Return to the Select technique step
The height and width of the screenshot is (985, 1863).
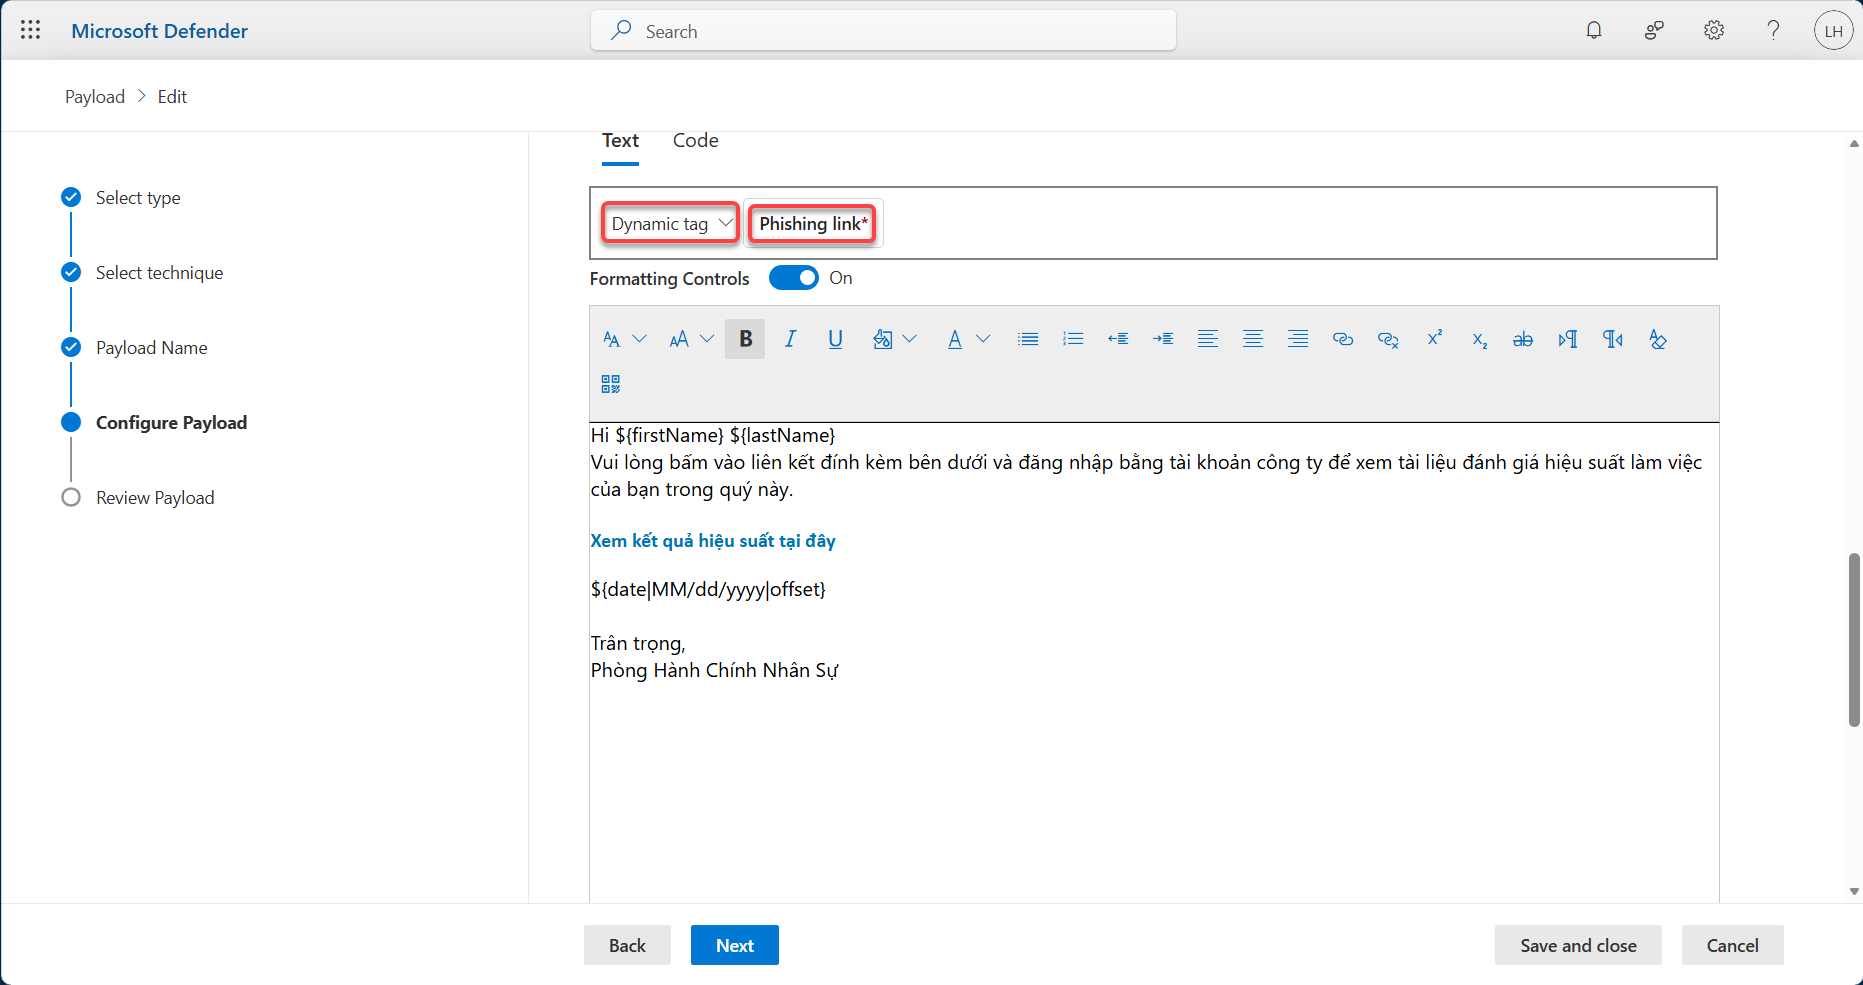tap(159, 273)
